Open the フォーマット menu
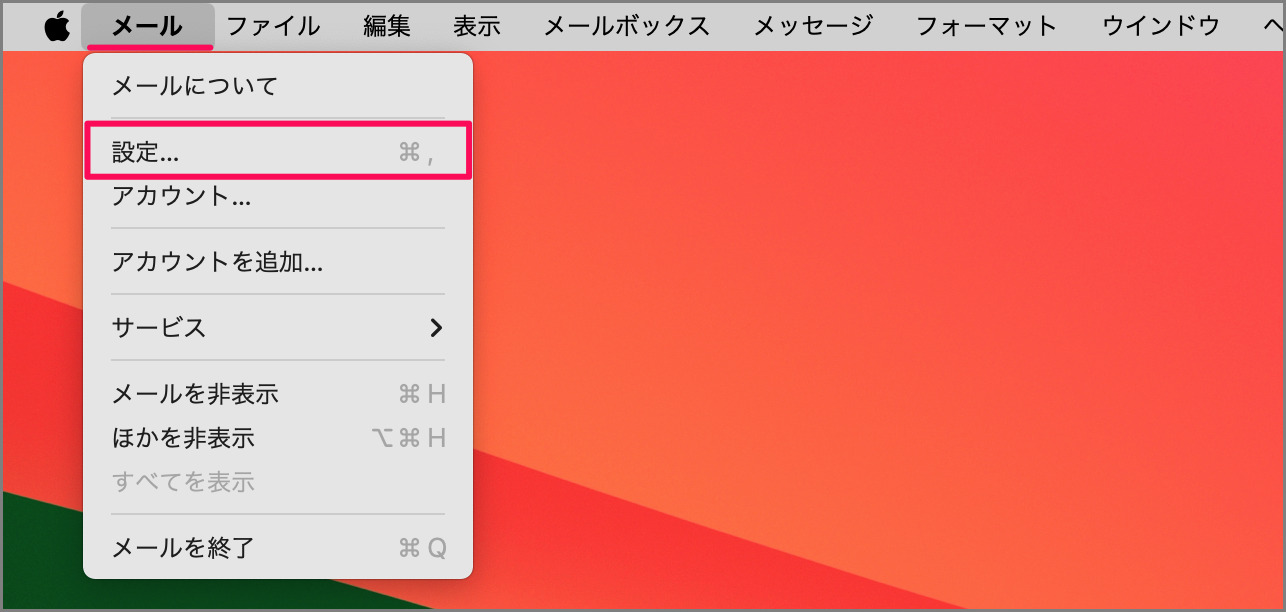 tap(986, 26)
